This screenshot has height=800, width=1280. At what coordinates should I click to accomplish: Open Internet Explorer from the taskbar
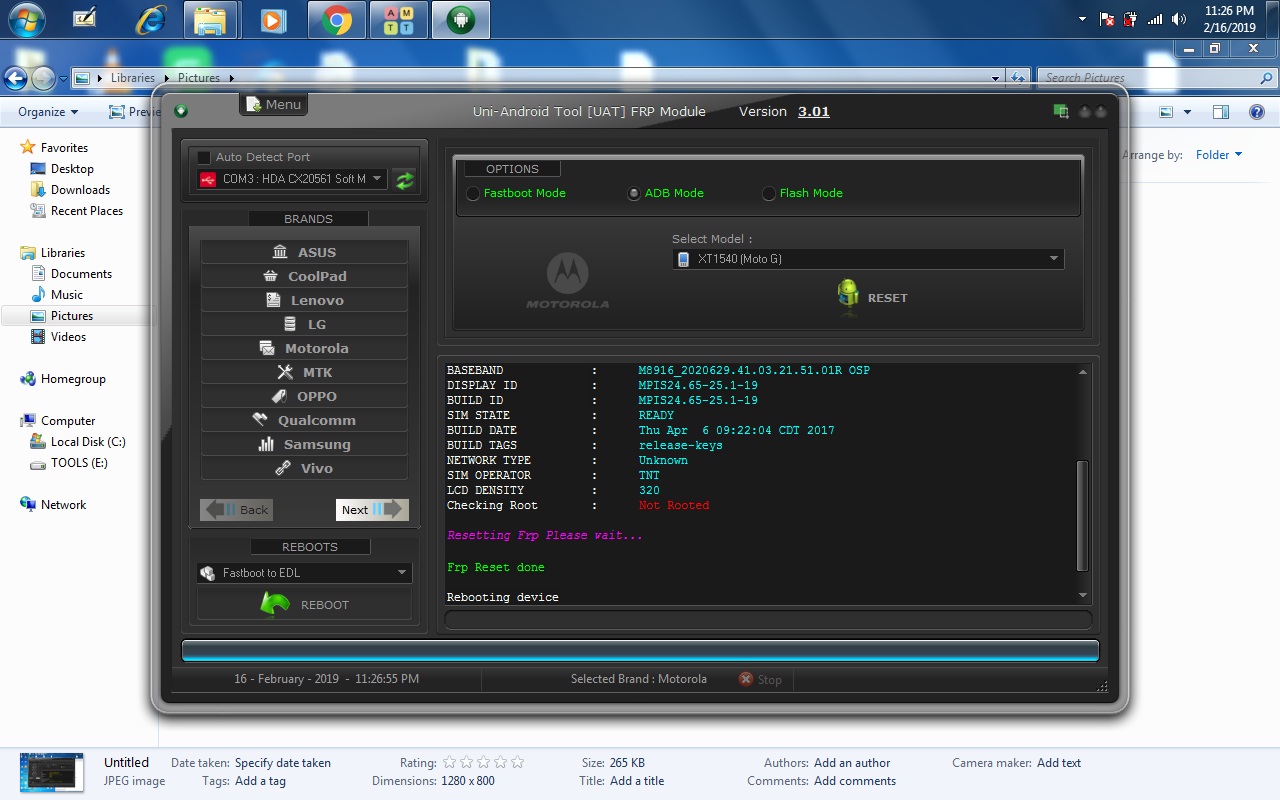(x=151, y=19)
